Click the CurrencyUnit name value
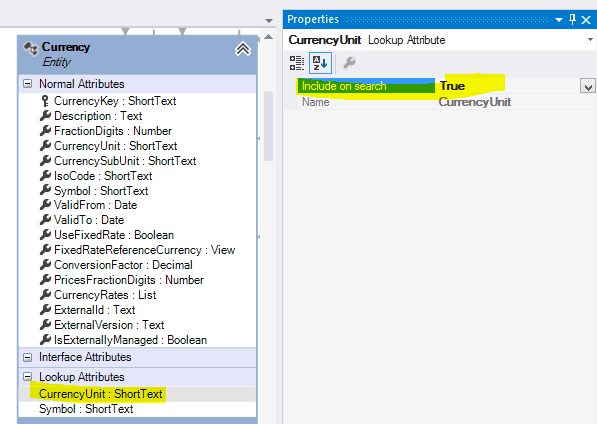This screenshot has height=424, width=597. 475,102
